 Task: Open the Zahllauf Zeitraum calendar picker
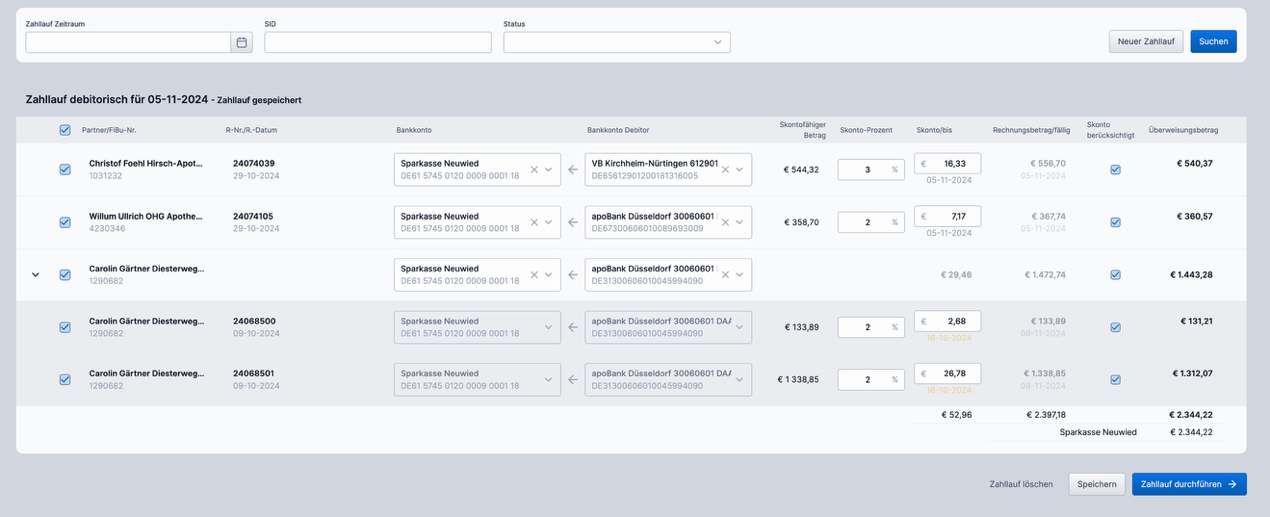(241, 42)
